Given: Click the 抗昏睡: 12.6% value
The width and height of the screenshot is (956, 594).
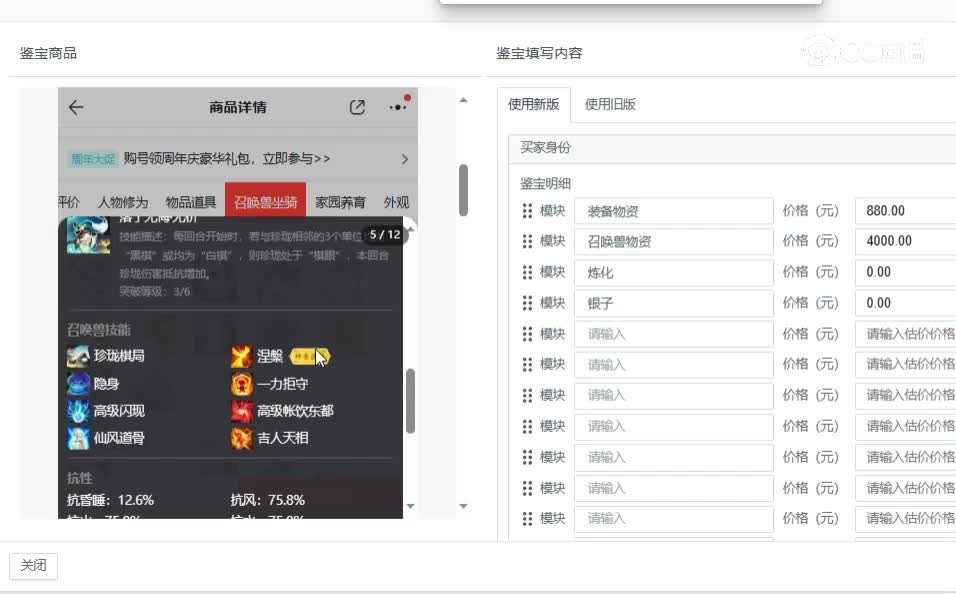Looking at the screenshot, I should 110,500.
